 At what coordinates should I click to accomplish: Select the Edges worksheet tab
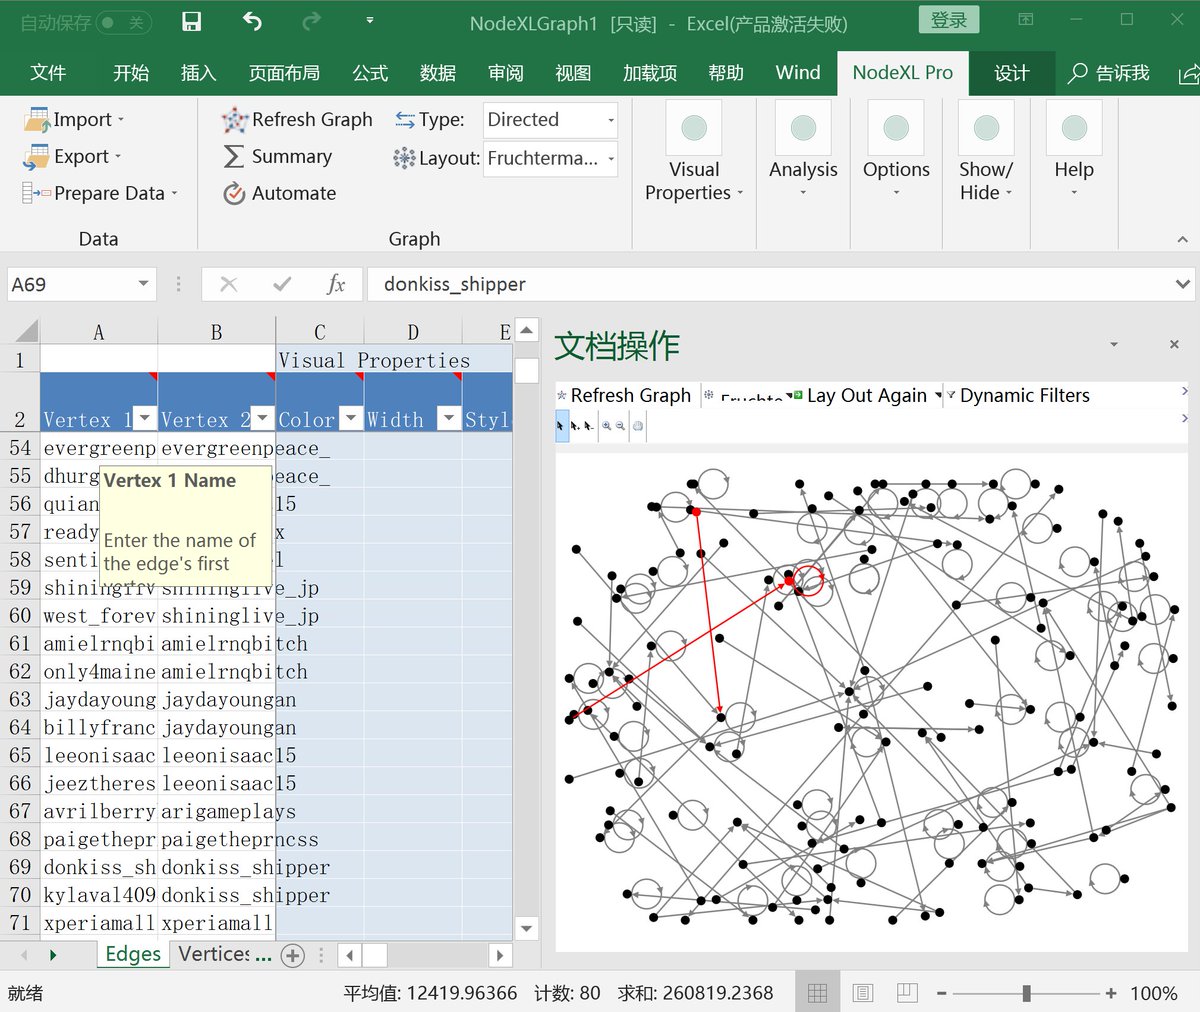tap(133, 955)
